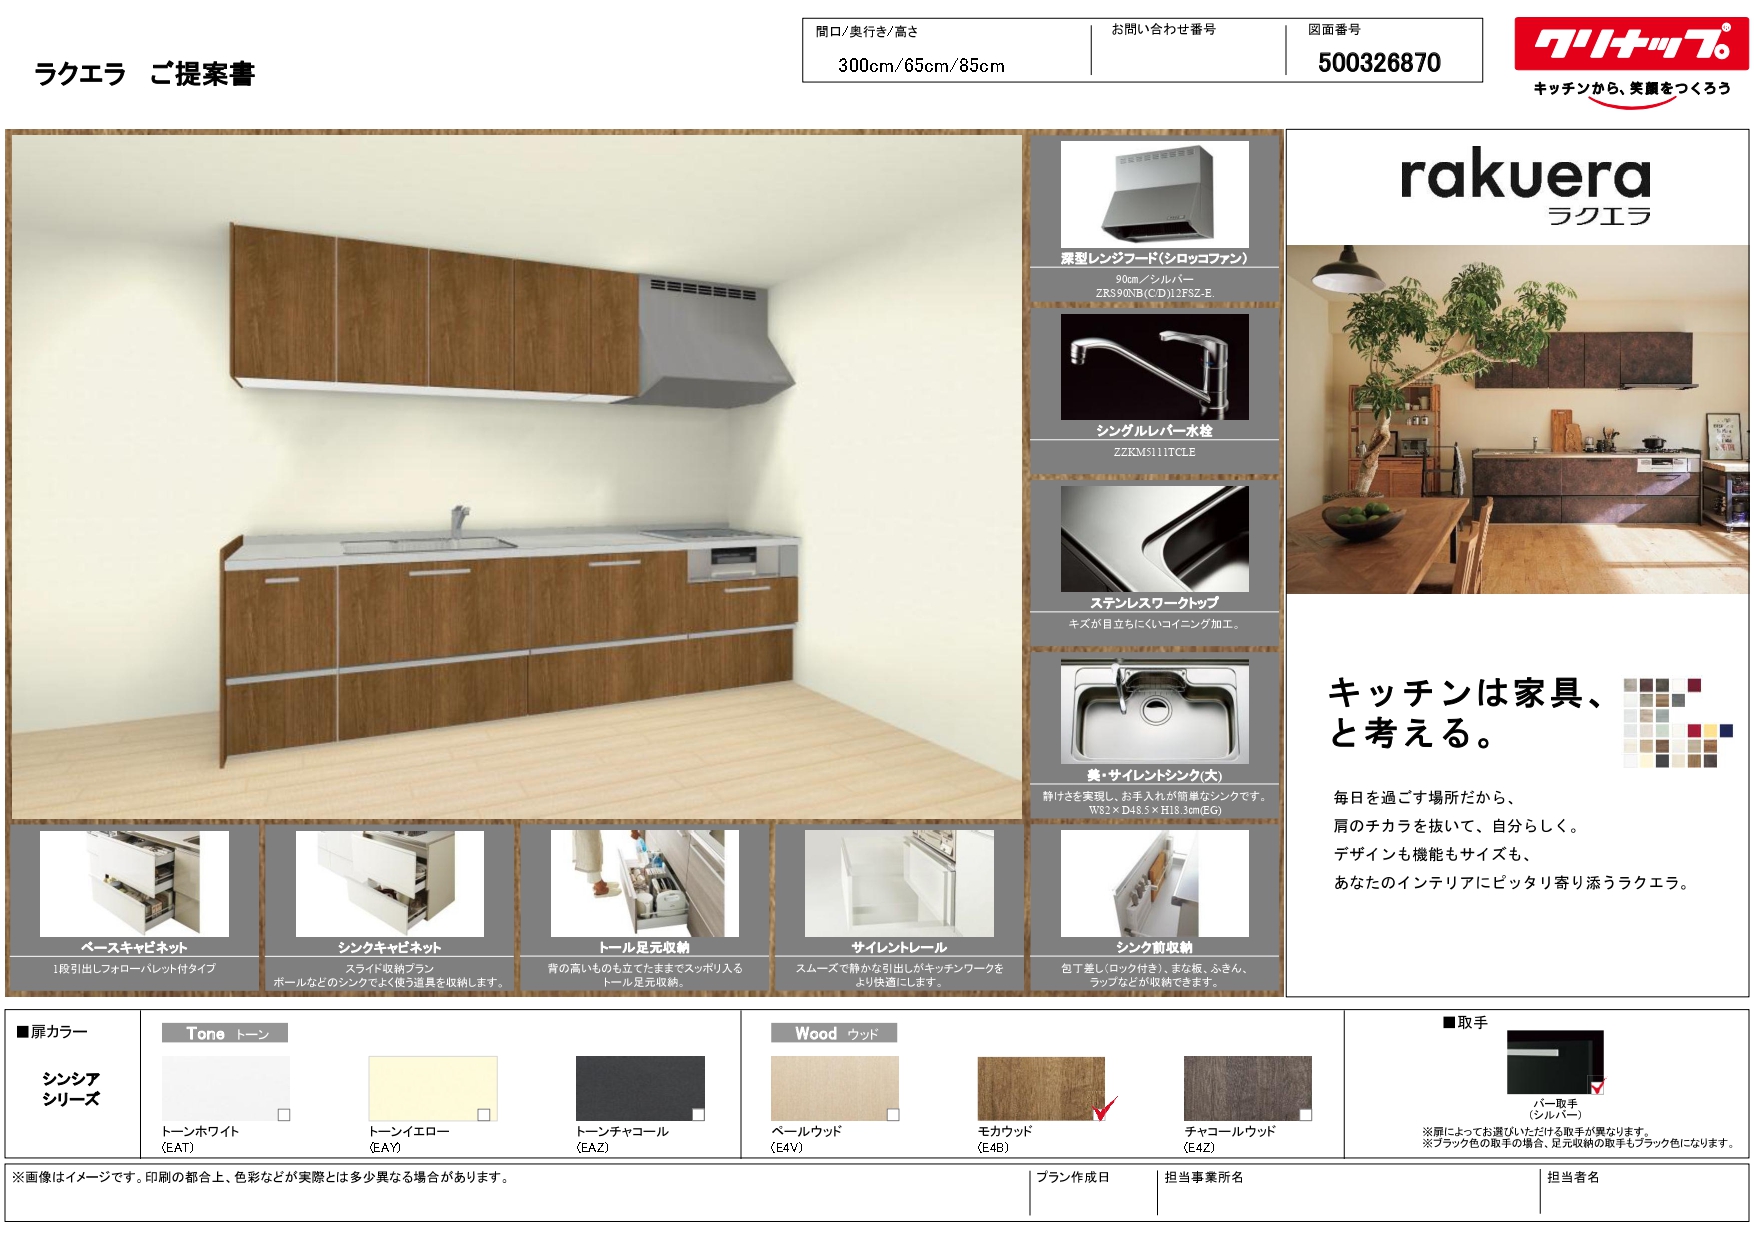Viewport: 1754px width, 1241px height.
Task: Click the silent rail thumbnail
Action: 899,883
